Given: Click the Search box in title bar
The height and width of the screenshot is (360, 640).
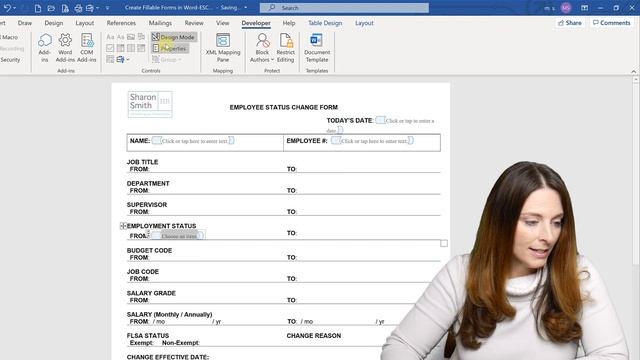Looking at the screenshot, I should click(344, 8).
